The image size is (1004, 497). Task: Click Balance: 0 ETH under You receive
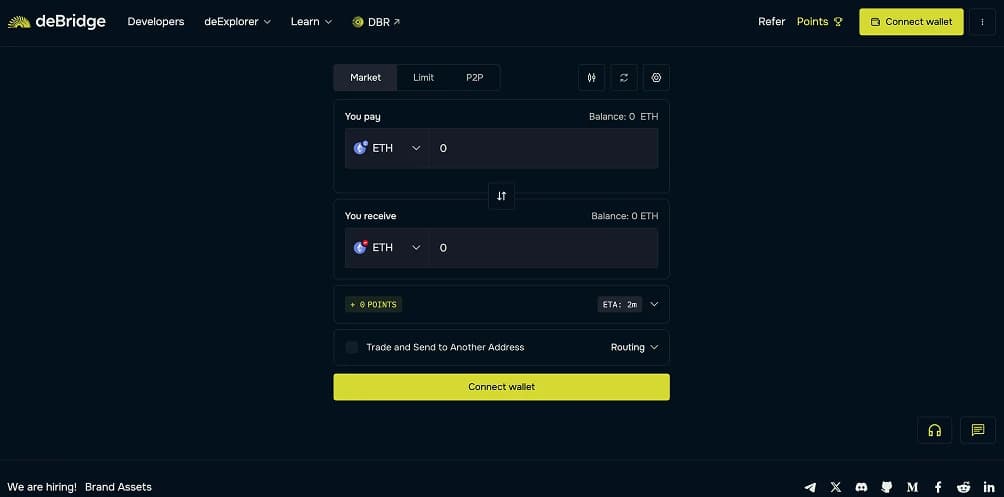pyautogui.click(x=624, y=216)
